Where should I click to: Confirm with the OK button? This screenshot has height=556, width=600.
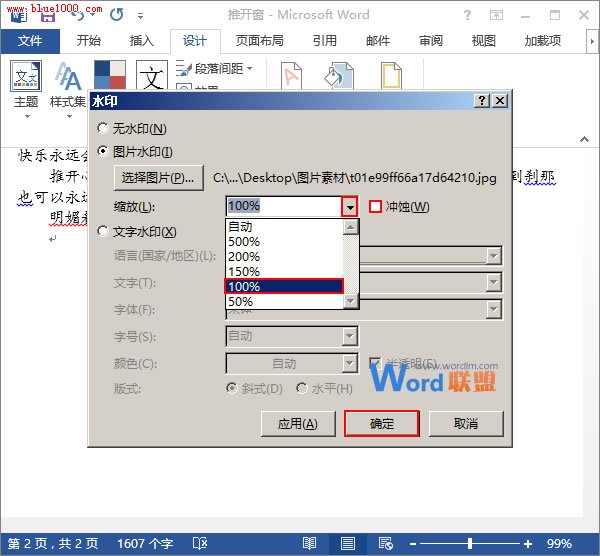click(x=382, y=424)
